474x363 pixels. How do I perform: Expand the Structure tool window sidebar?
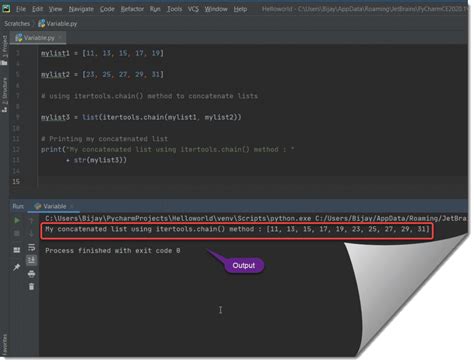[4, 95]
